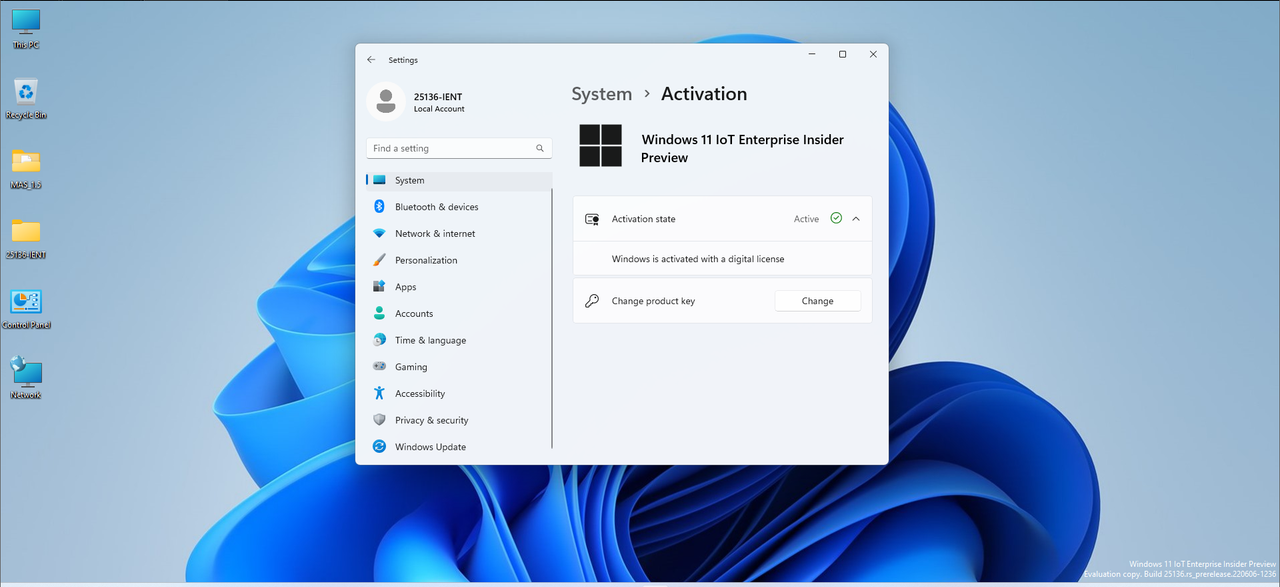Click the 'Active' status text

pos(806,219)
